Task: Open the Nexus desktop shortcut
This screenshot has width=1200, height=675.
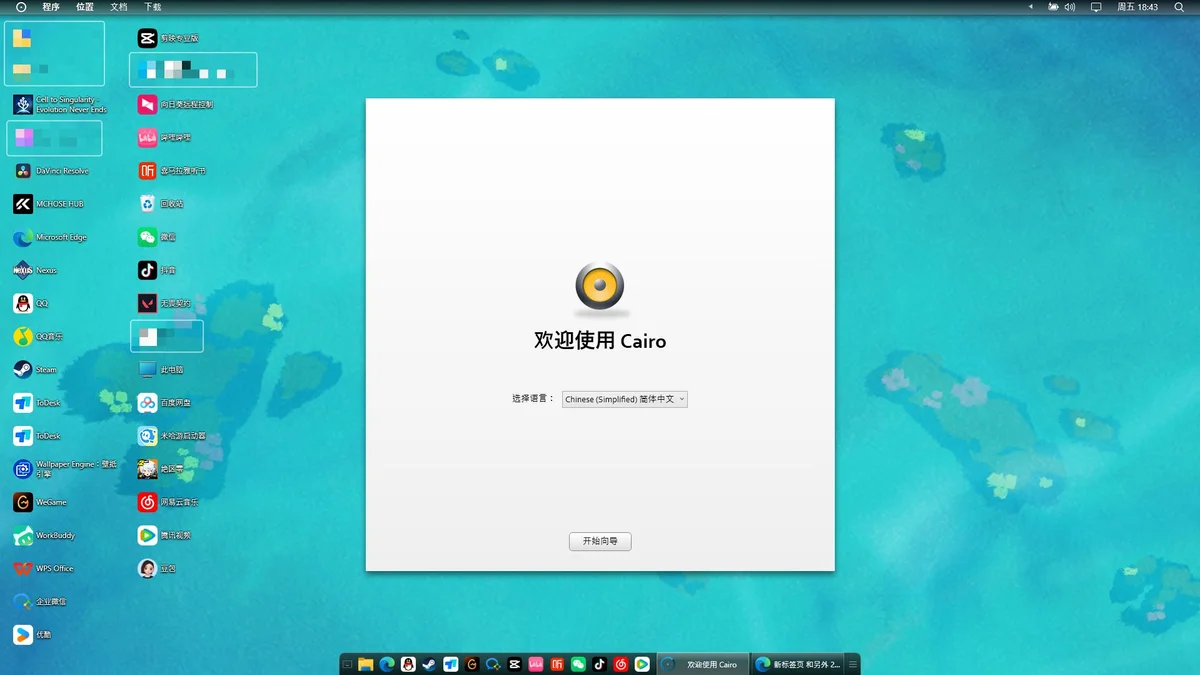Action: click(35, 270)
